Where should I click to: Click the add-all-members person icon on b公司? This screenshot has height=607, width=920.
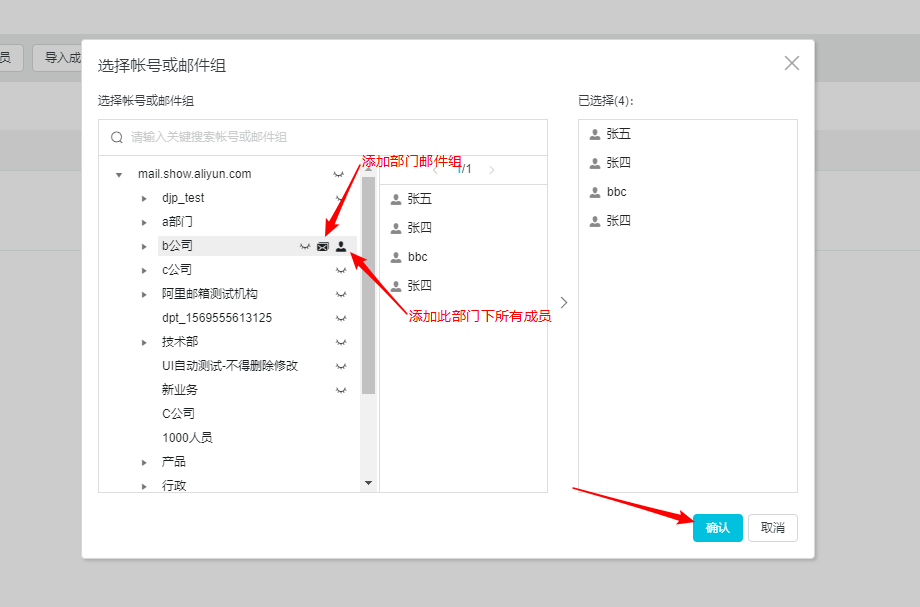pyautogui.click(x=340, y=246)
